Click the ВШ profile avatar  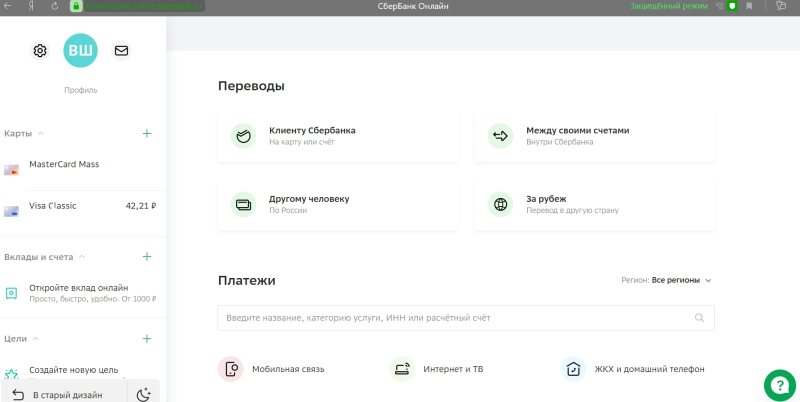tap(80, 50)
